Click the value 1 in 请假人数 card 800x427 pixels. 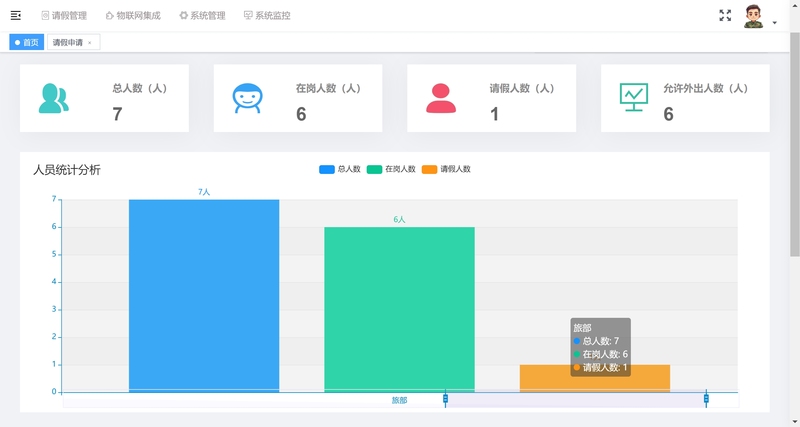[x=494, y=114]
